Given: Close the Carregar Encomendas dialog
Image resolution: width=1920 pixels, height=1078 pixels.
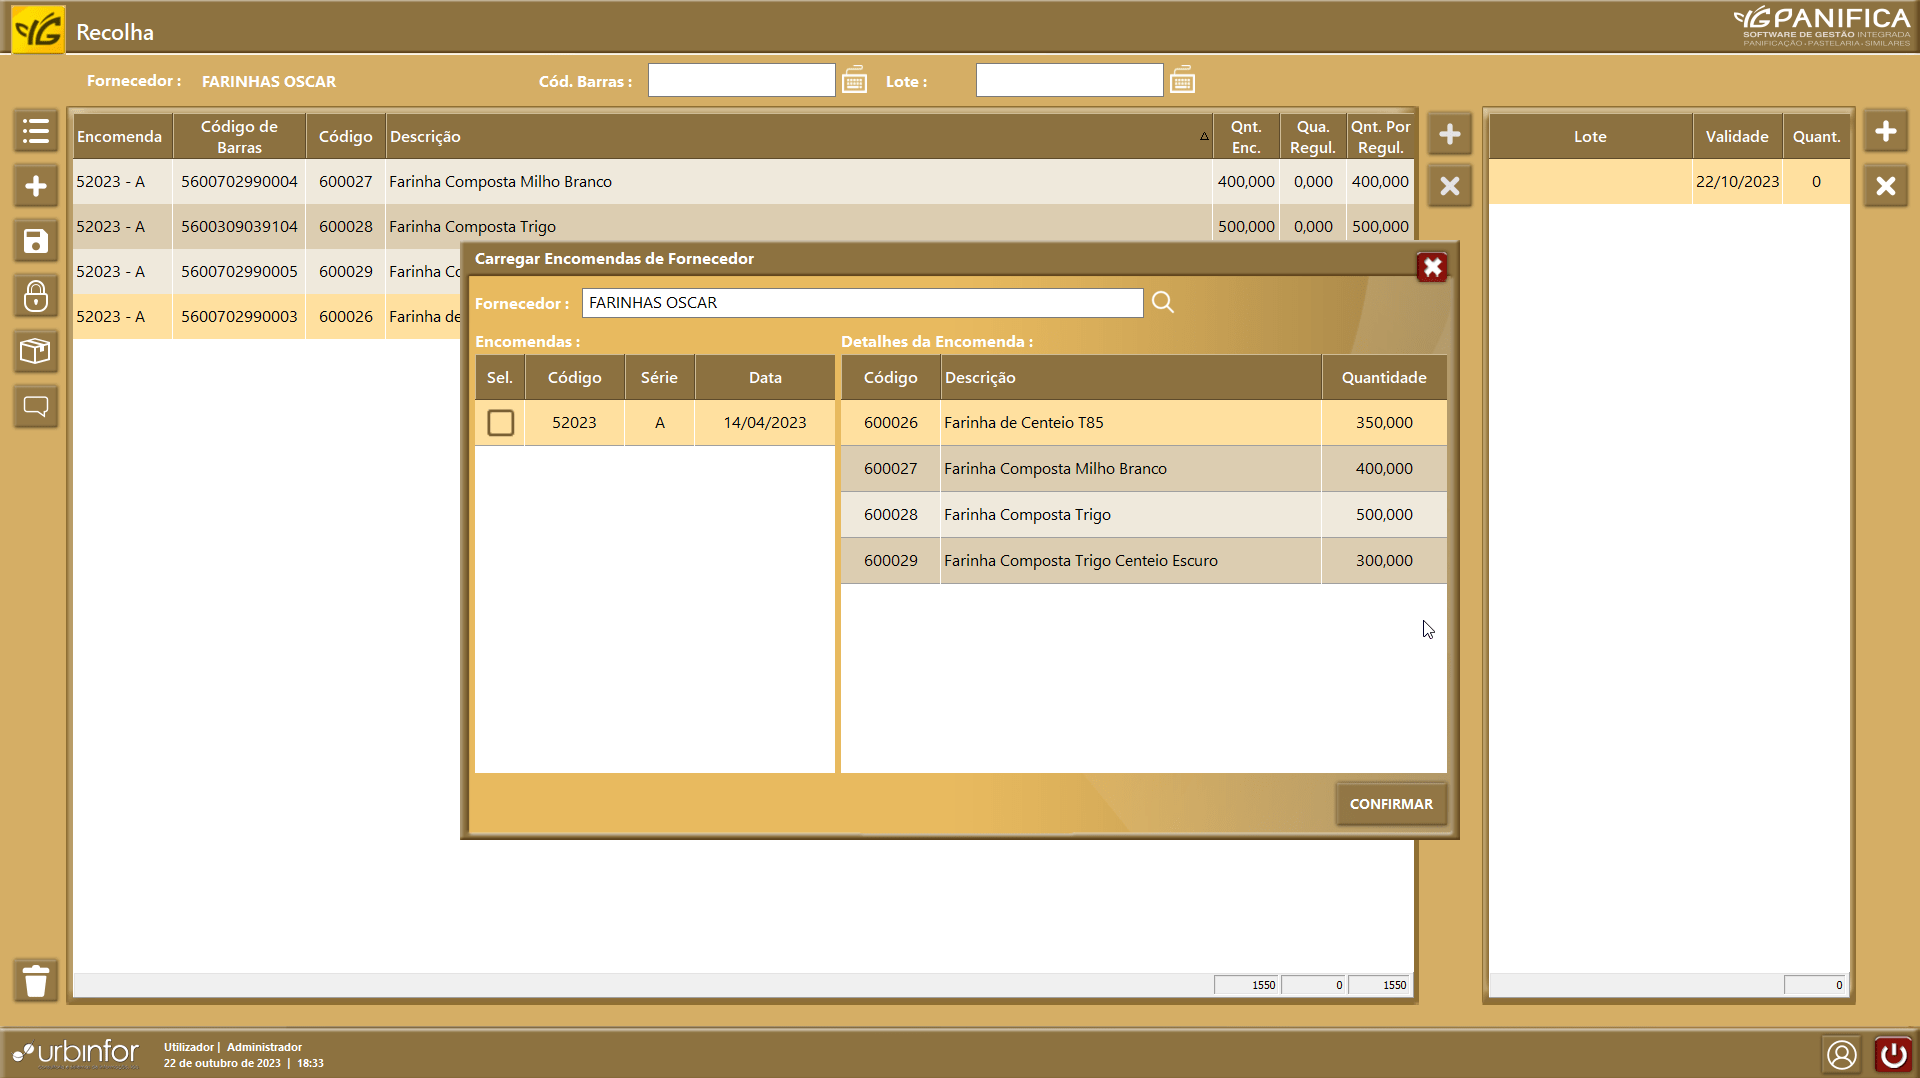Looking at the screenshot, I should [1432, 267].
